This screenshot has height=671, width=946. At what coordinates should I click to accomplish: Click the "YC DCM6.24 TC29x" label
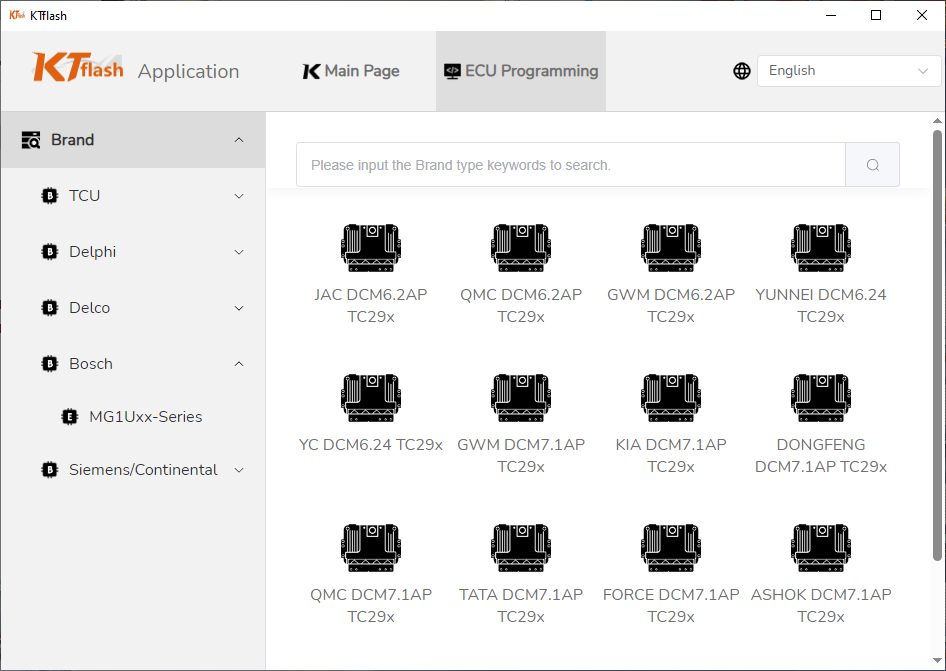point(370,445)
